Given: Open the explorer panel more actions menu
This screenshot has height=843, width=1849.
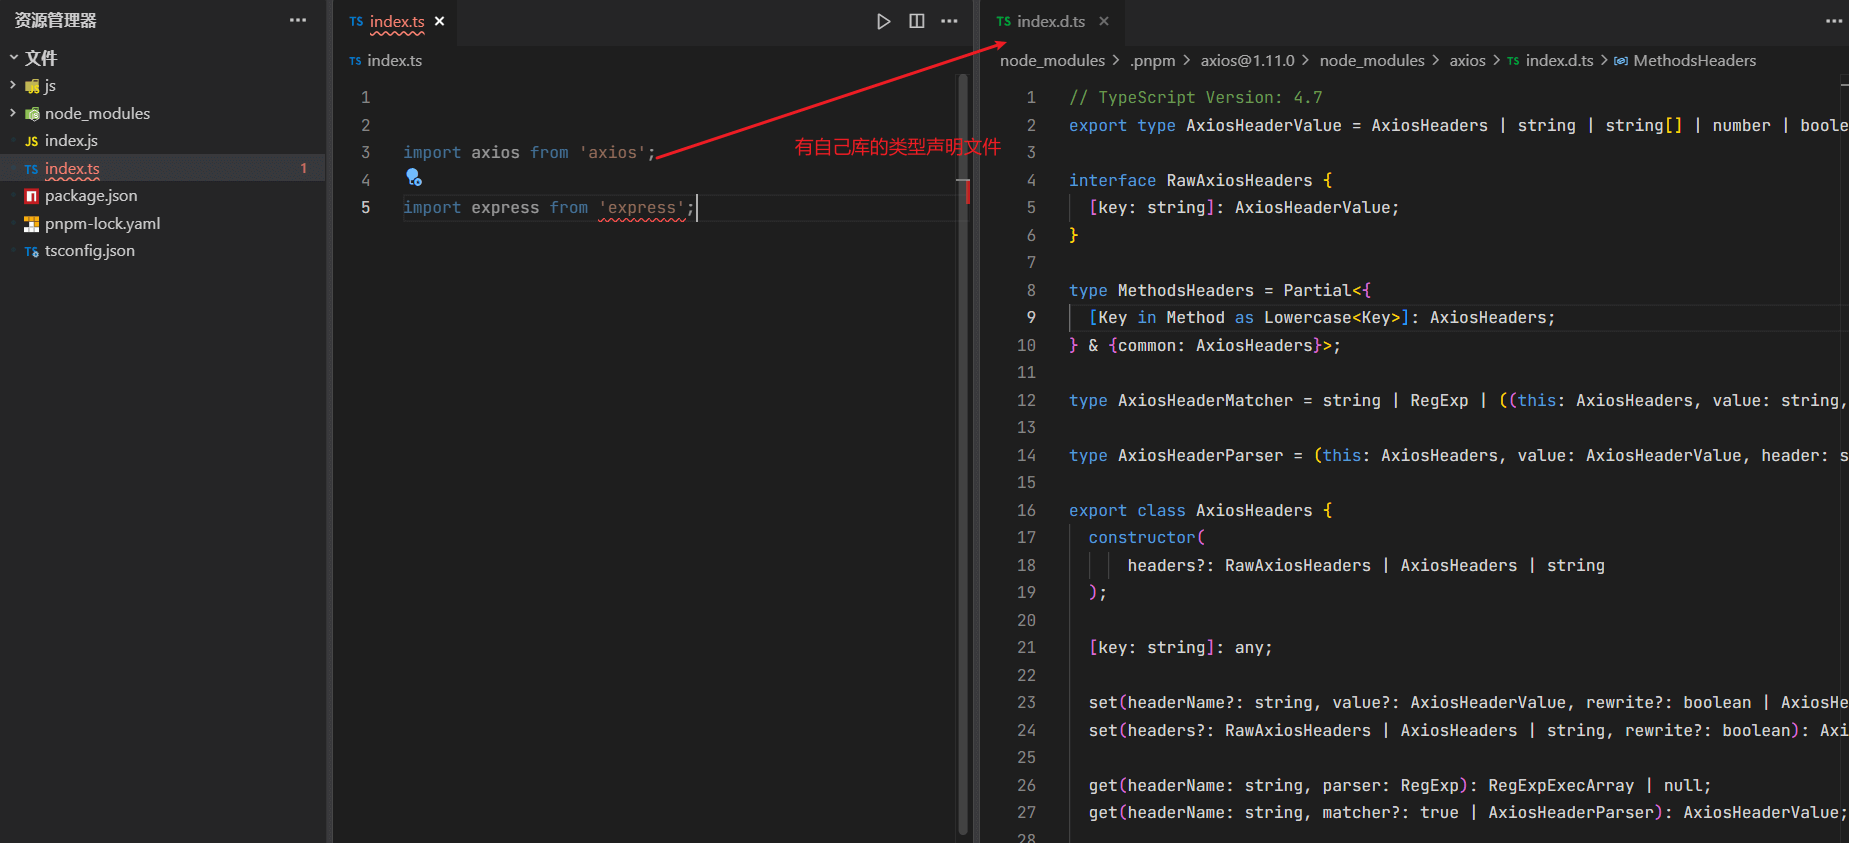Looking at the screenshot, I should click(298, 20).
